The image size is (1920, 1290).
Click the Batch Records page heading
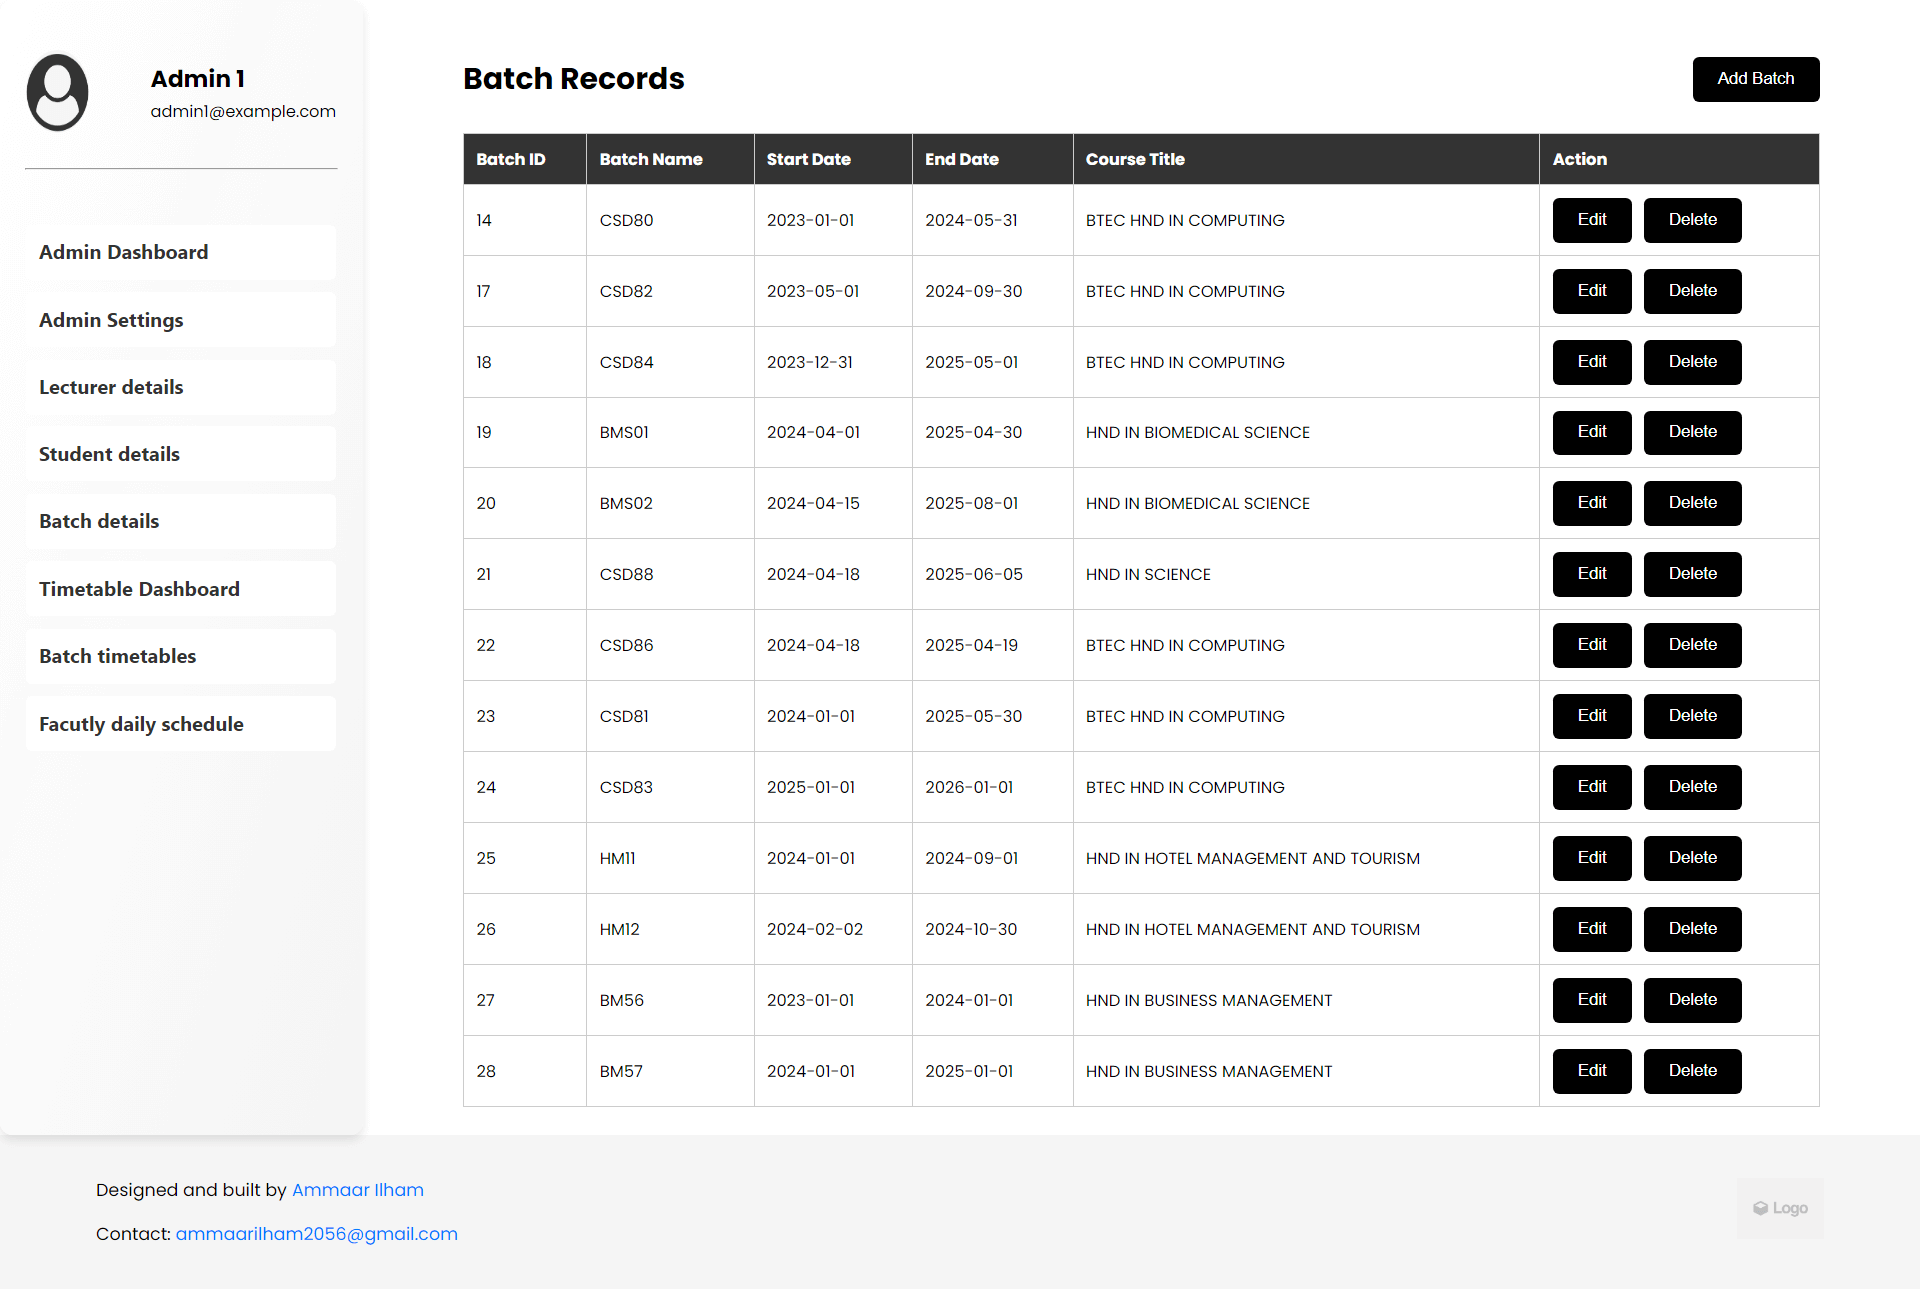coord(574,79)
